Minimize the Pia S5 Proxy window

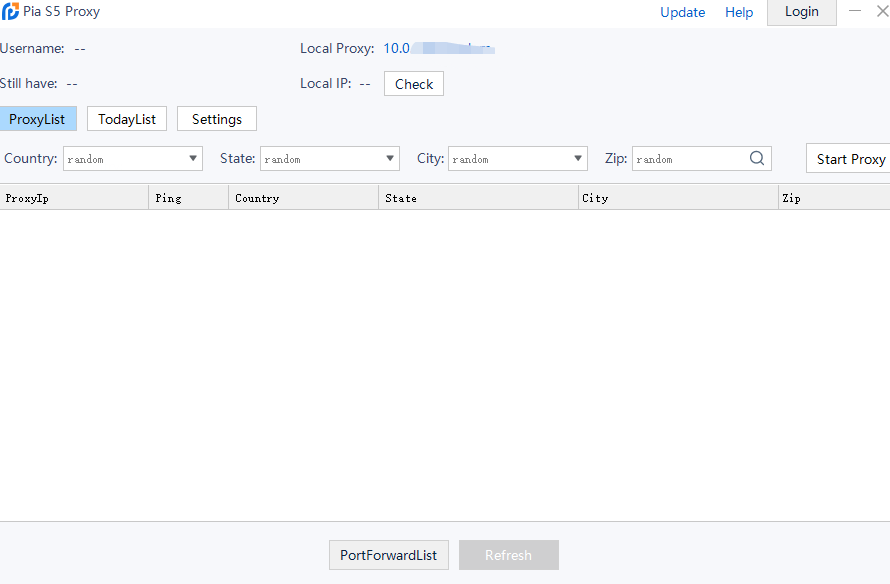pos(855,11)
